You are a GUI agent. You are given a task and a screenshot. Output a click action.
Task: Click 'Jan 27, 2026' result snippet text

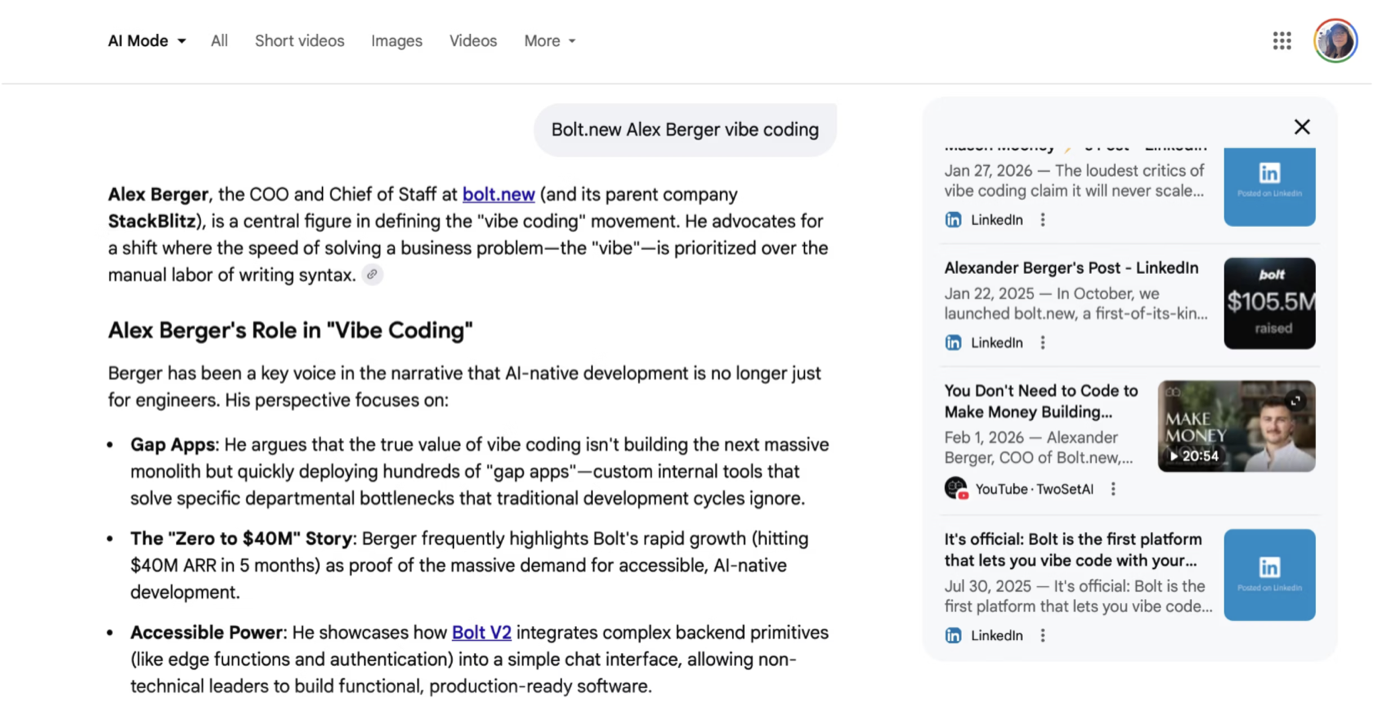[x=1075, y=181]
